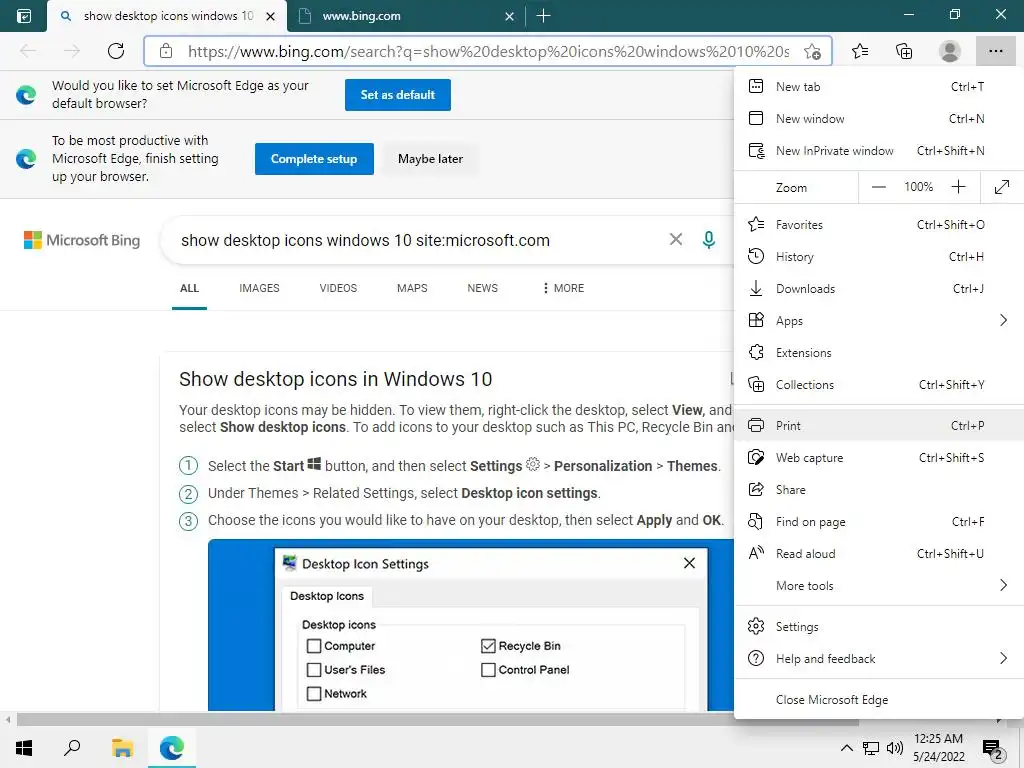Choose Print from the menu

coord(879,426)
